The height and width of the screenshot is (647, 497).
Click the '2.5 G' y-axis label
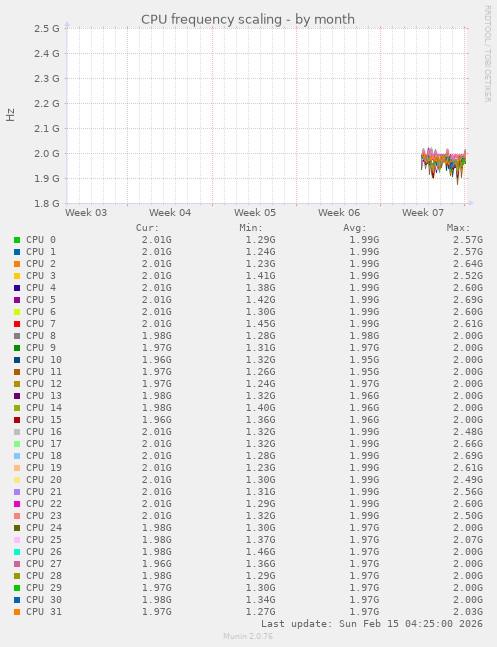(47, 28)
